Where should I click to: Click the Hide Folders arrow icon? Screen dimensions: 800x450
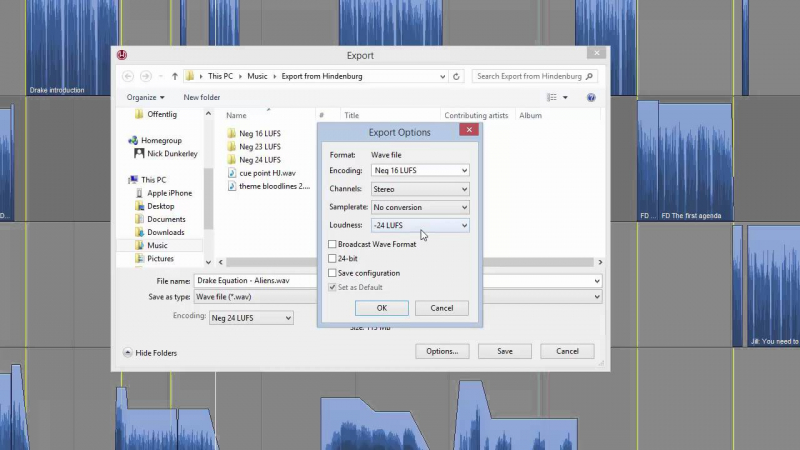click(128, 352)
